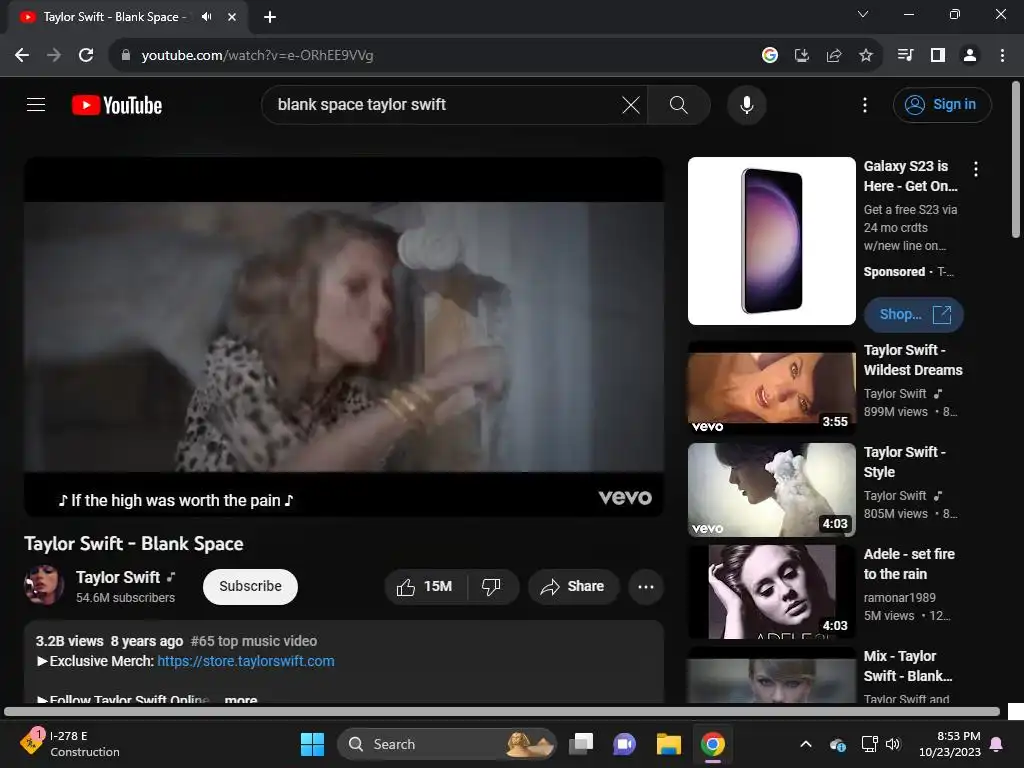Open Chrome three-dot menu
1024x768 pixels.
(x=1002, y=56)
